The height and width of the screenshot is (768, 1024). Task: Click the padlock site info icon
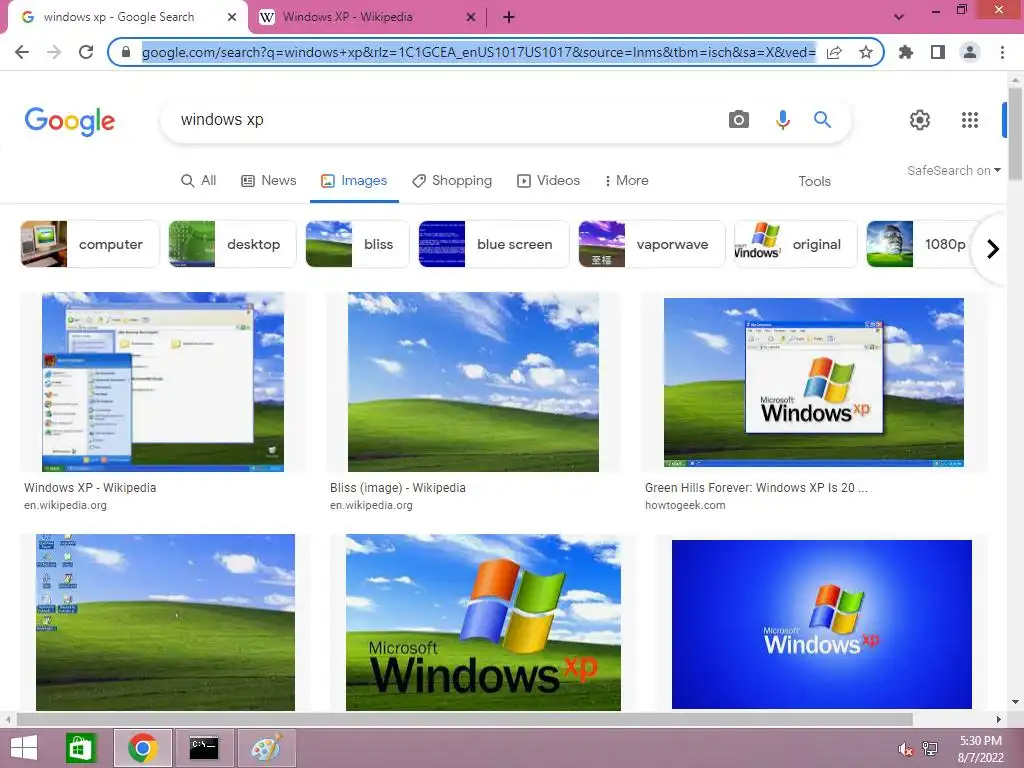click(x=125, y=52)
